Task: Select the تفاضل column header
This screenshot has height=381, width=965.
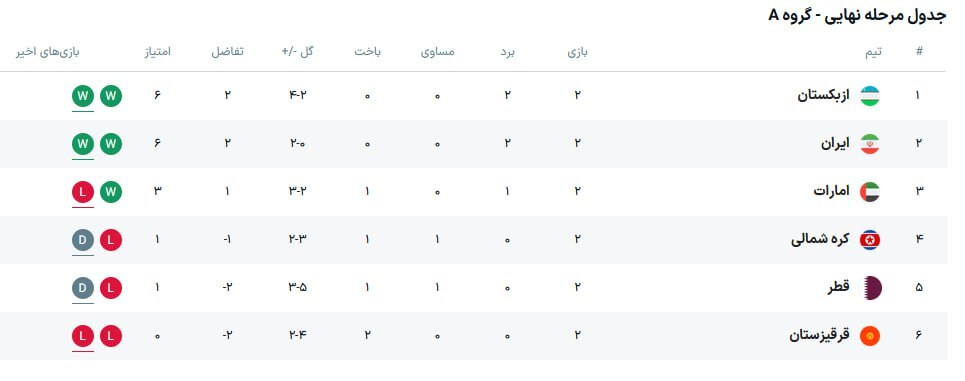Action: [227, 52]
